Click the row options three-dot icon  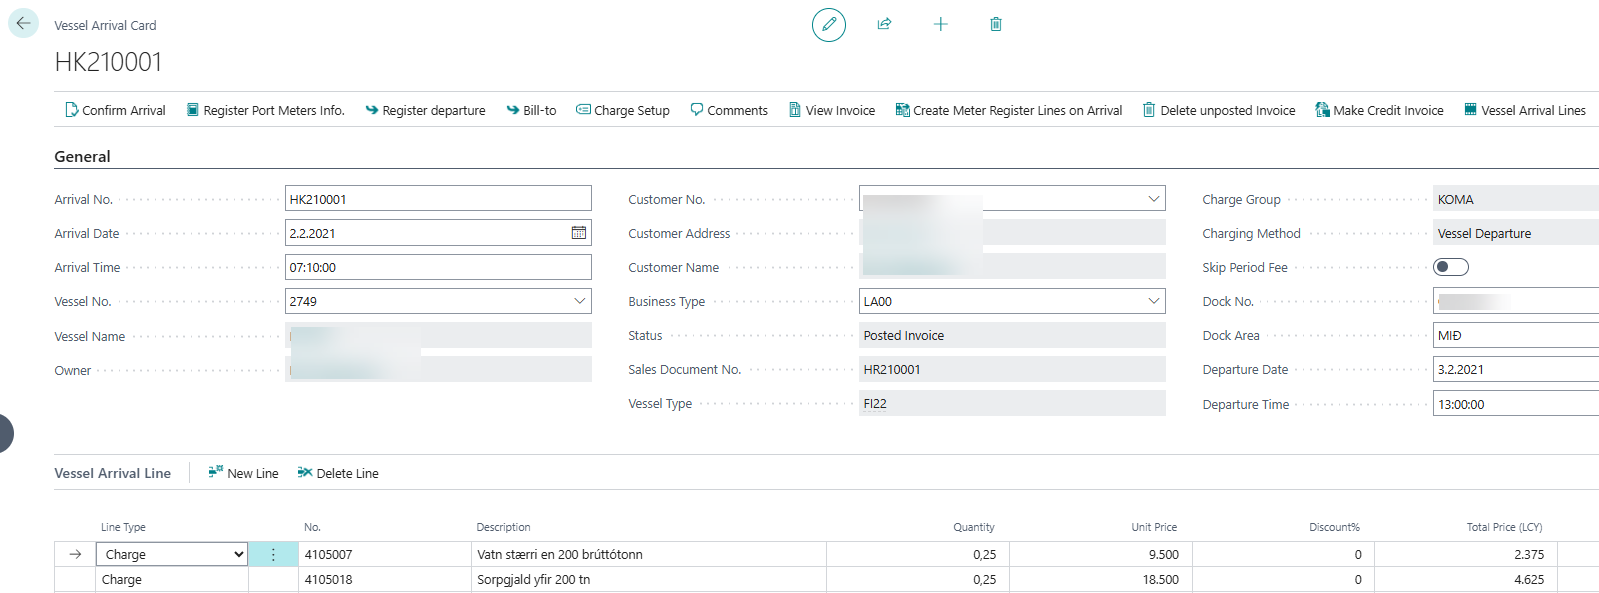pos(273,554)
